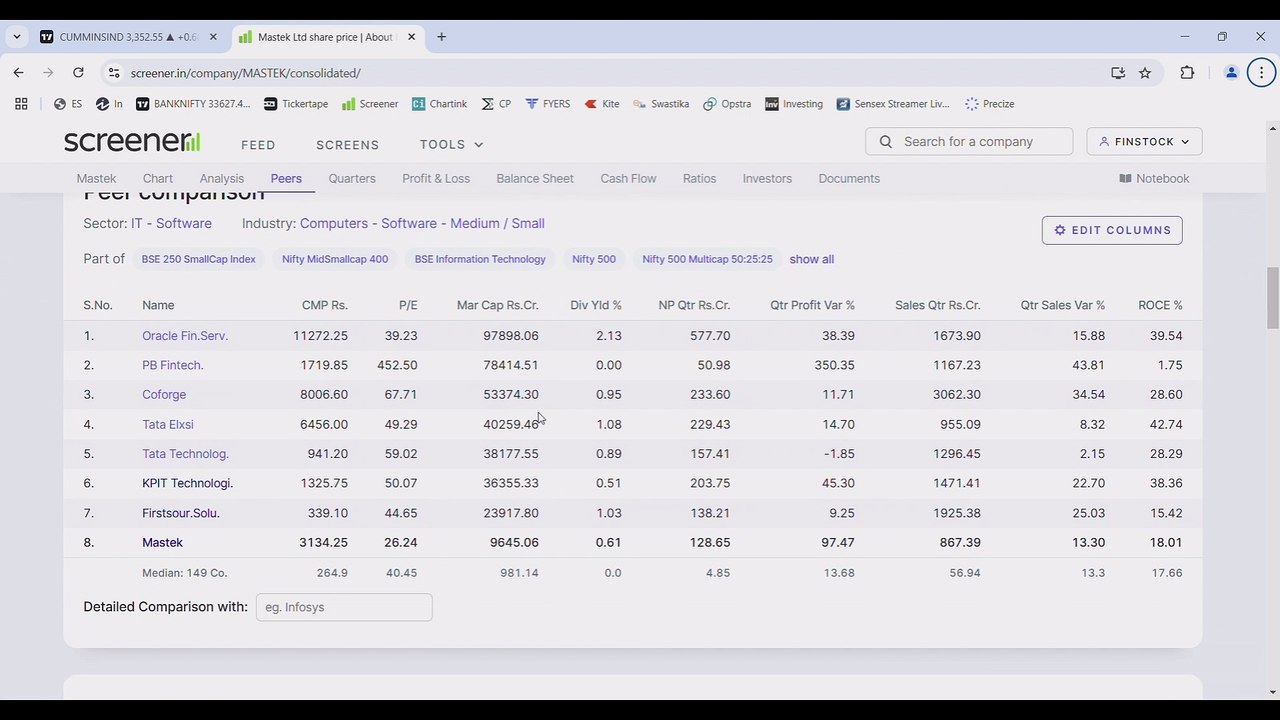This screenshot has width=1280, height=720.
Task: Open the IT - Software sector link
Action: pyautogui.click(x=171, y=223)
